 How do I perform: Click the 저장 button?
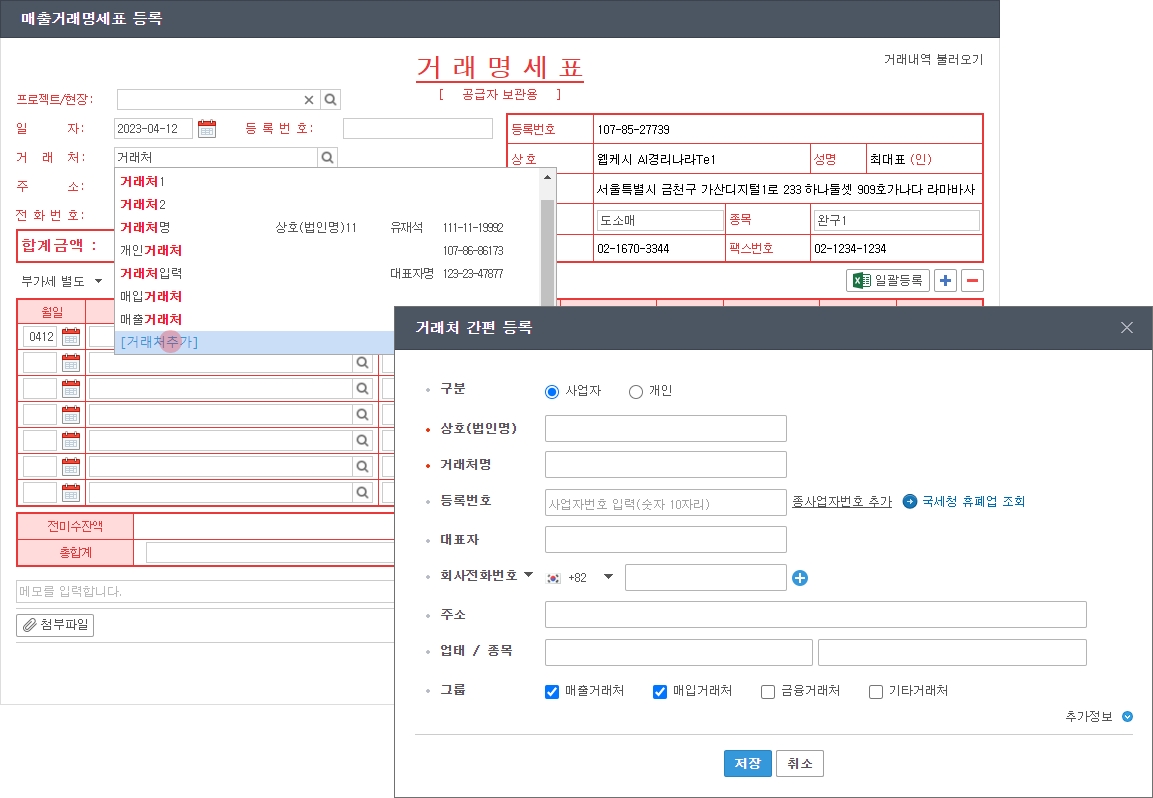tap(747, 764)
